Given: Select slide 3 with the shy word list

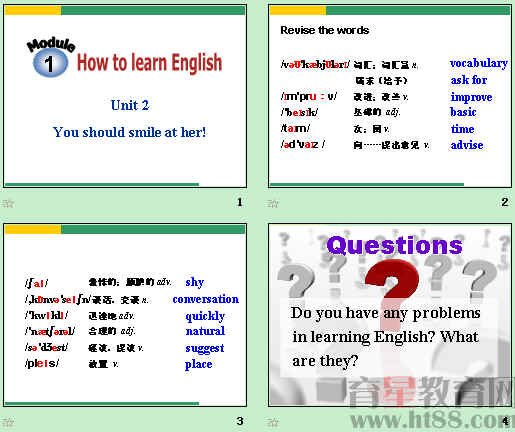Looking at the screenshot, I should click(125, 315).
